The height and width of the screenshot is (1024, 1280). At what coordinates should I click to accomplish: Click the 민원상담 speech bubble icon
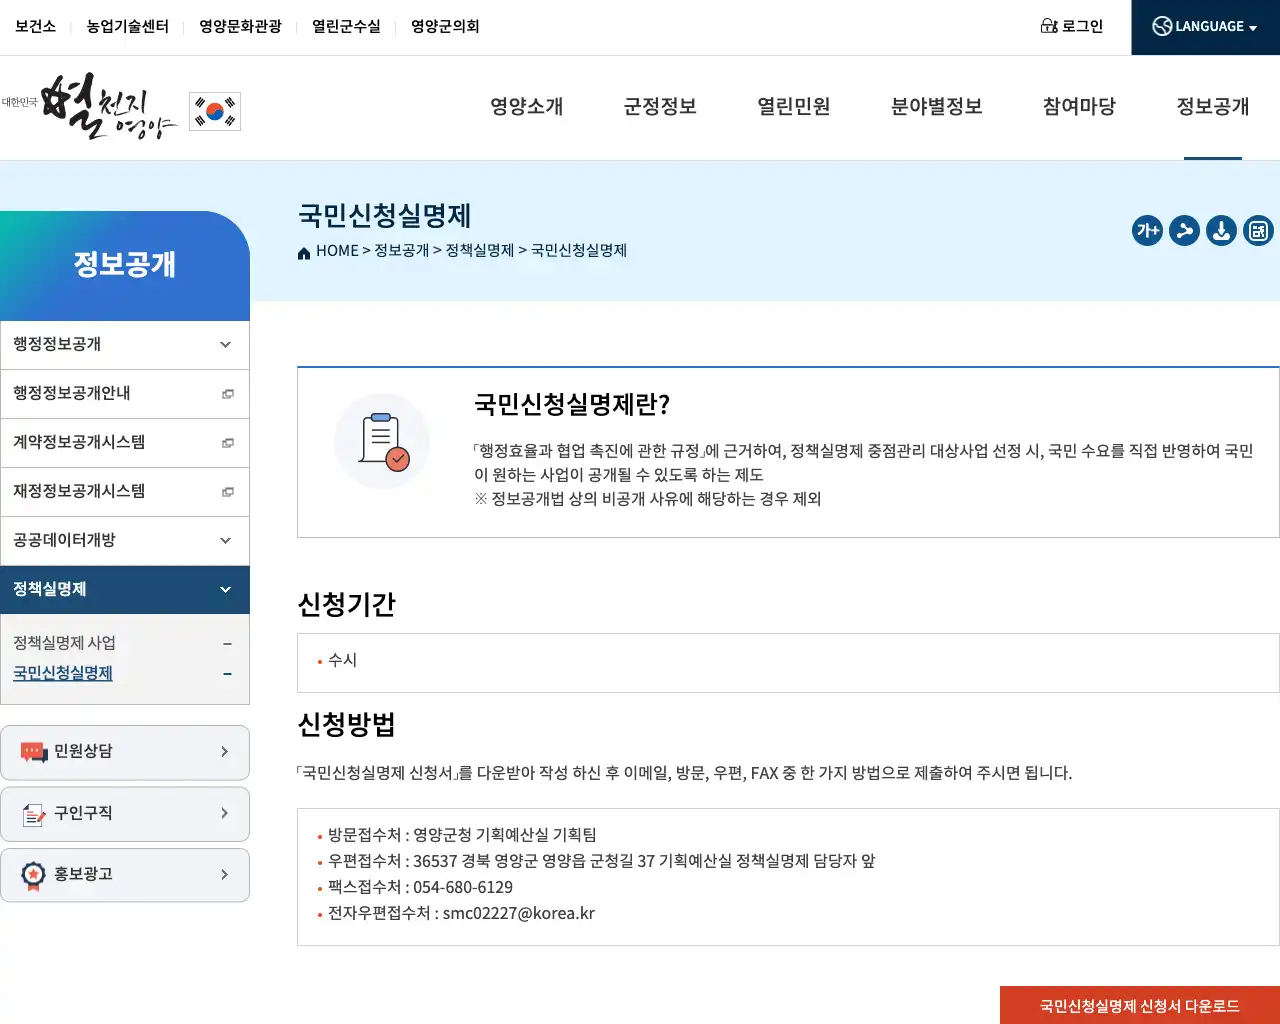pyautogui.click(x=34, y=752)
